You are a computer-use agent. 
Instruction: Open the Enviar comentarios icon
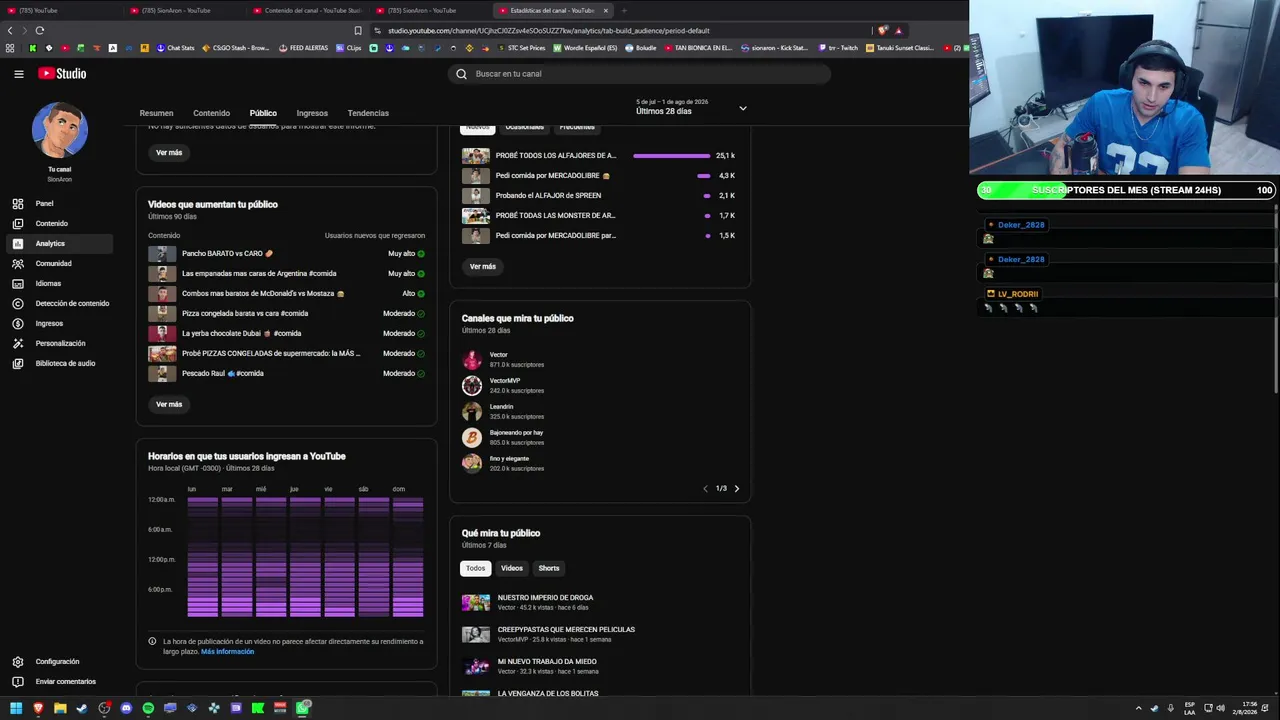[x=17, y=682]
